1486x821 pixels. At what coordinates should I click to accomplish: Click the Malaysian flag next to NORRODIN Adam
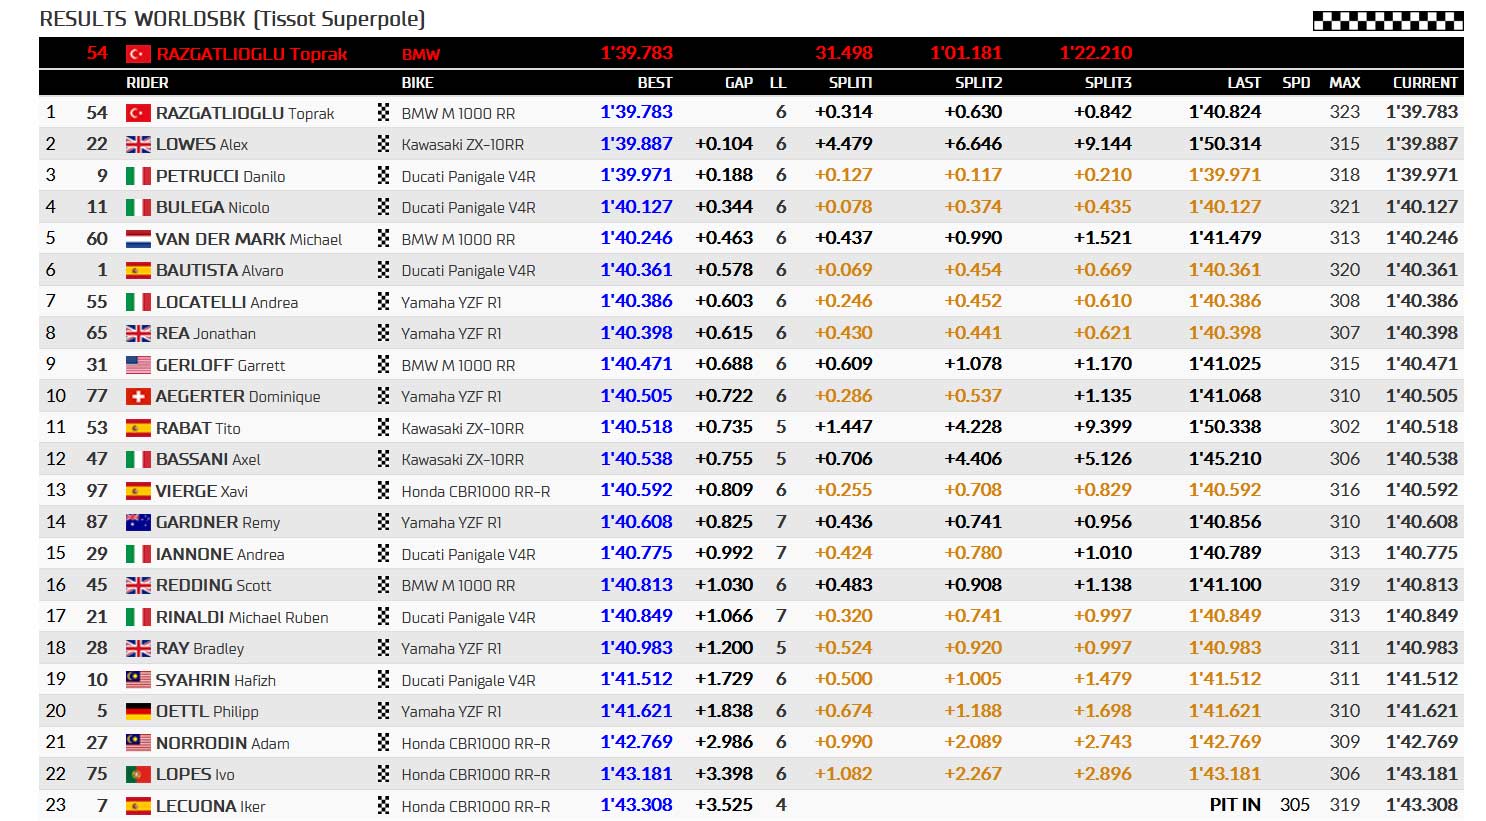coord(138,743)
